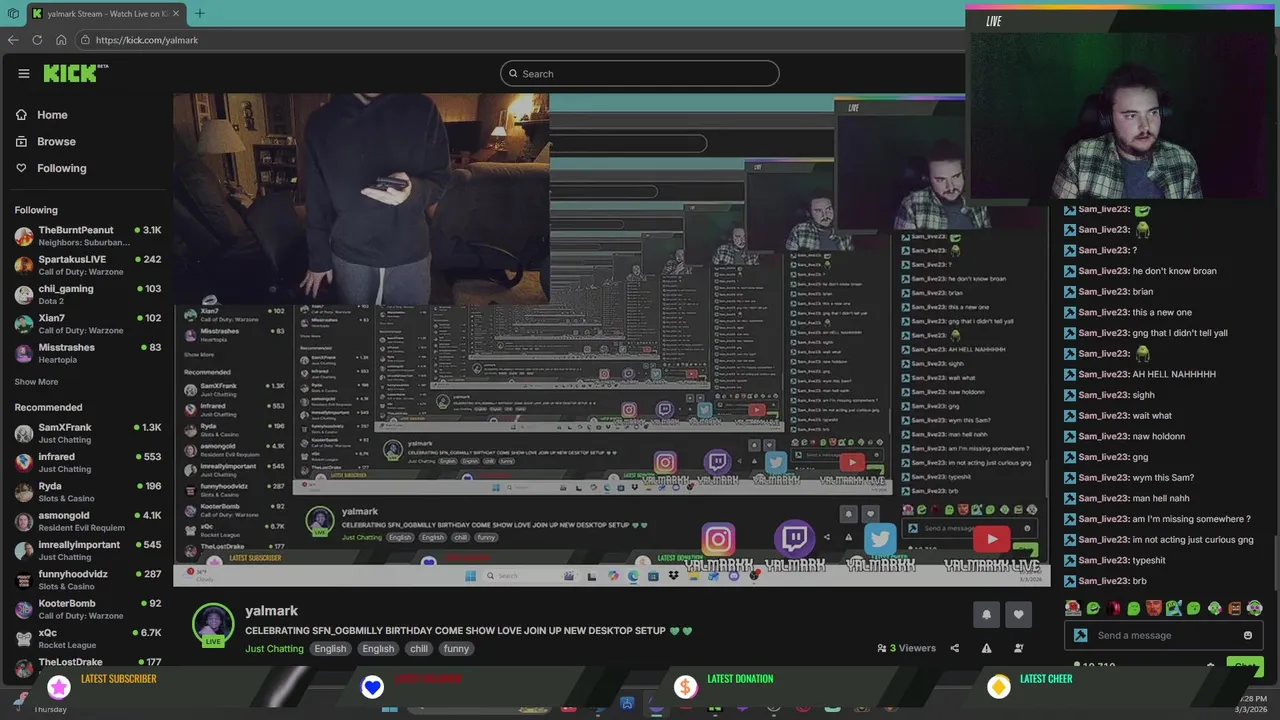Click into the Kick search box
Image resolution: width=1280 pixels, height=720 pixels.
point(640,73)
